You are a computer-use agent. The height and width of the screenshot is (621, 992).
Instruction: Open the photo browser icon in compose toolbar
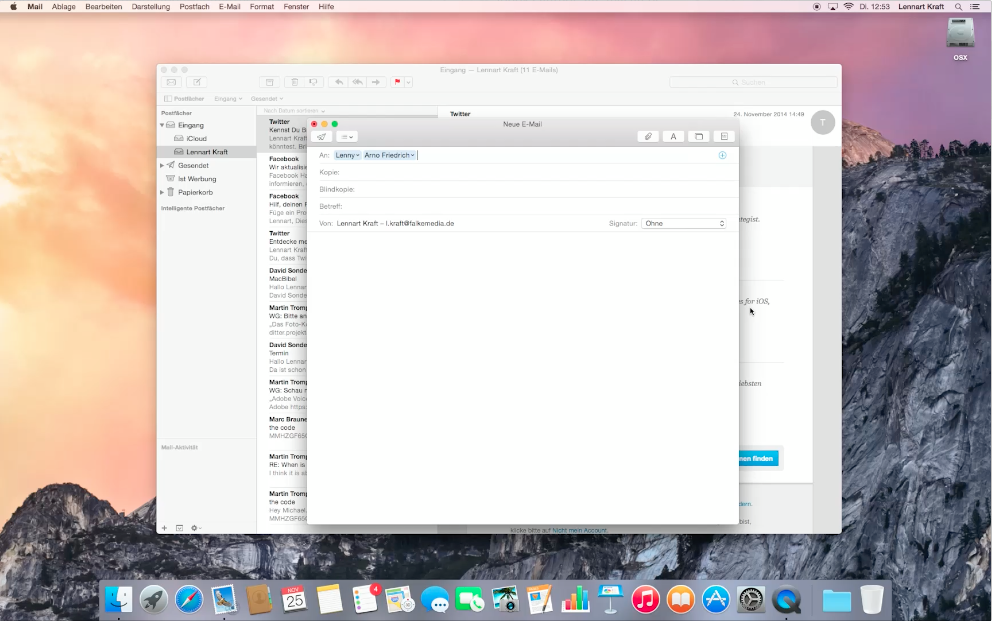pyautogui.click(x=698, y=137)
